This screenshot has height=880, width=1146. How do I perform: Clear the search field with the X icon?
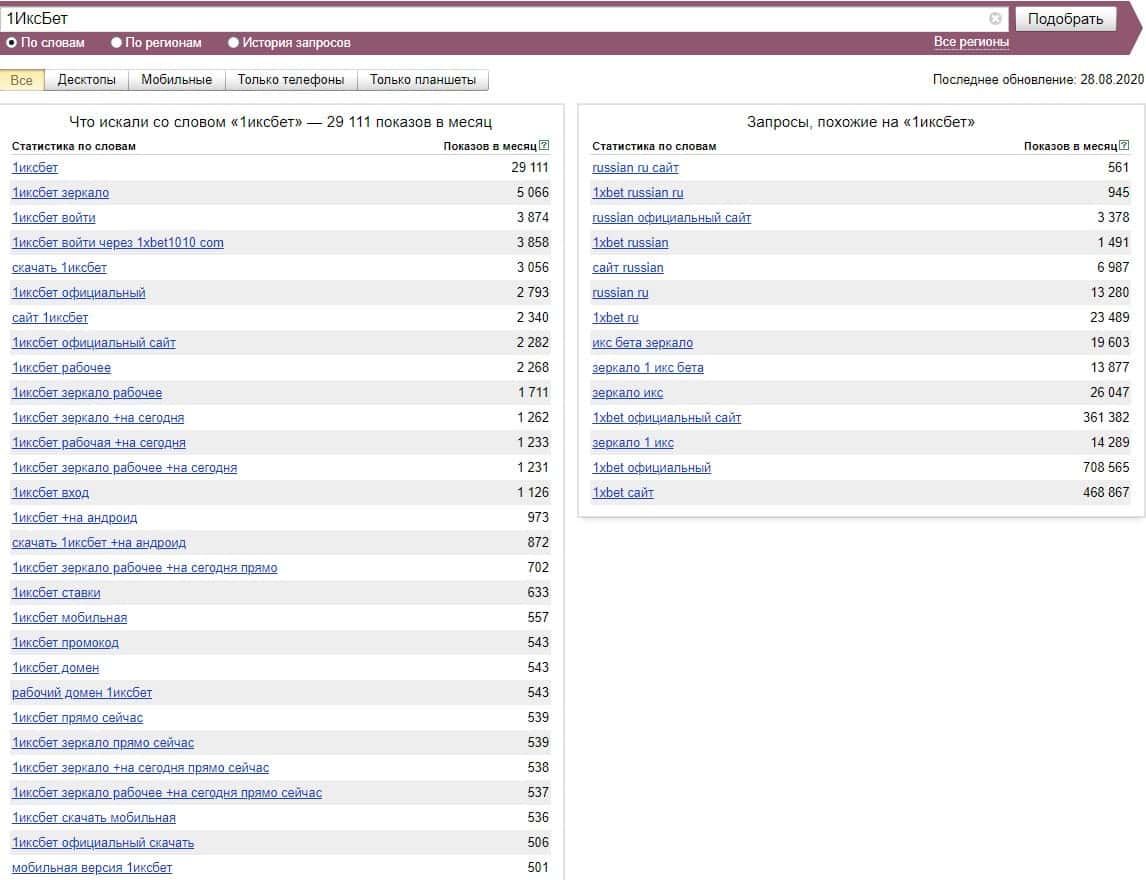(995, 19)
